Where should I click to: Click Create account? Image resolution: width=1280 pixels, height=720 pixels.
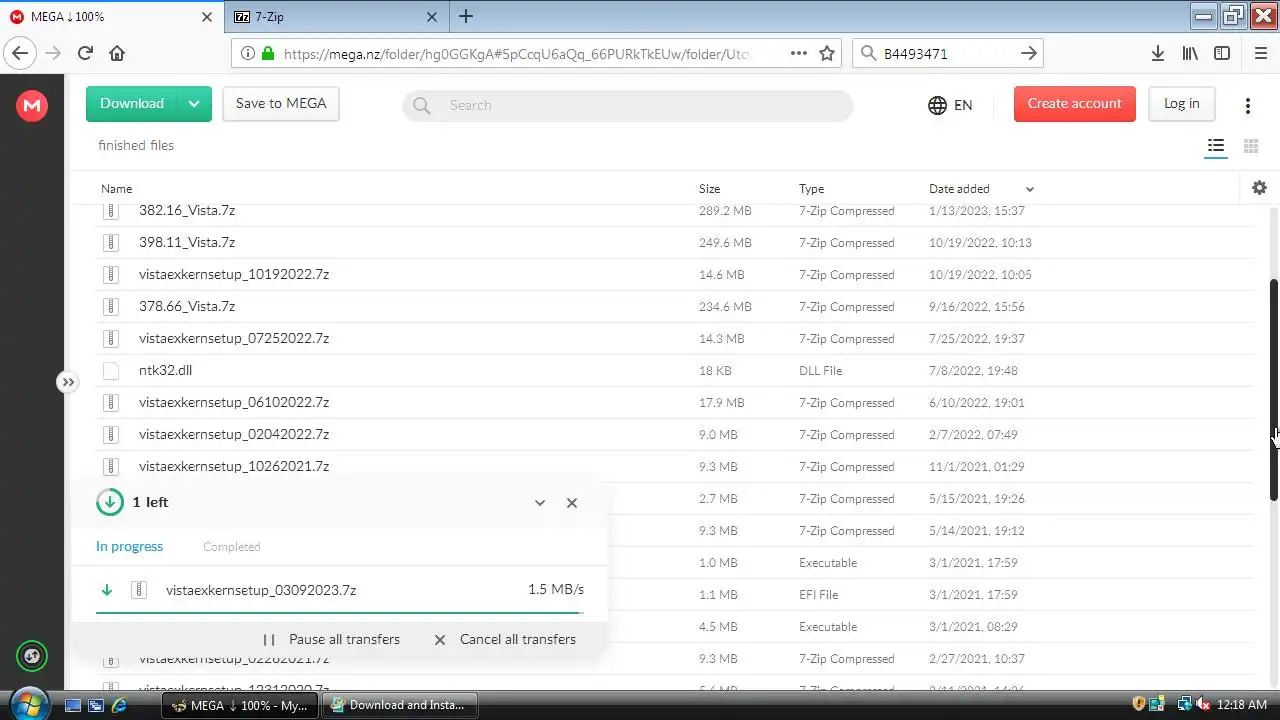(1075, 104)
